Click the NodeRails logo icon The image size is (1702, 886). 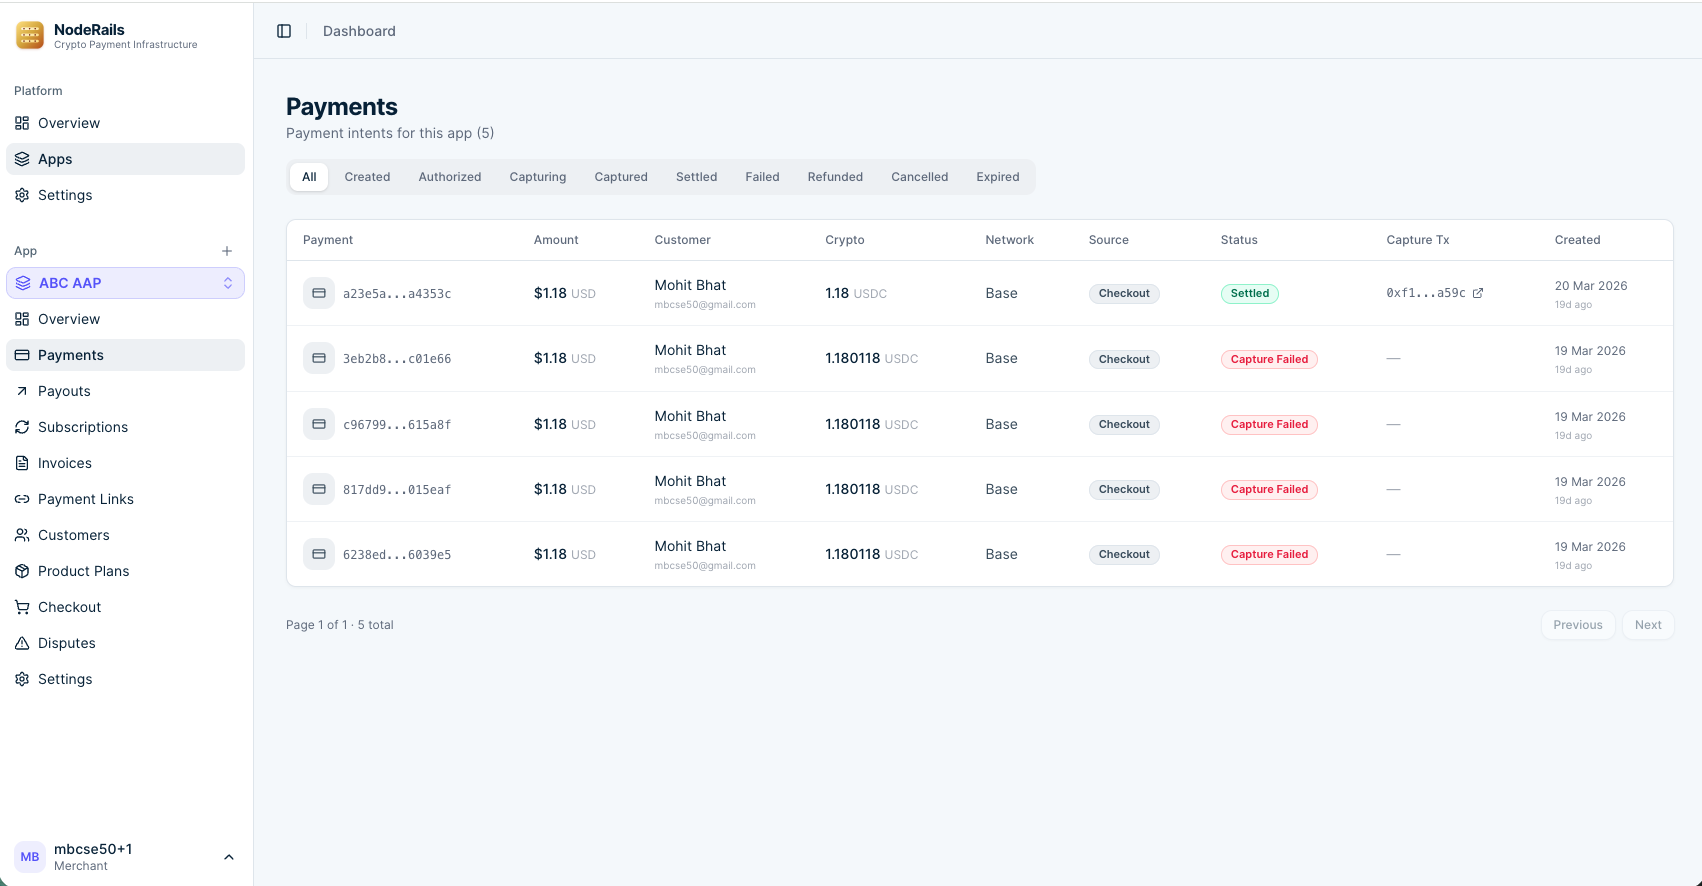coord(30,36)
